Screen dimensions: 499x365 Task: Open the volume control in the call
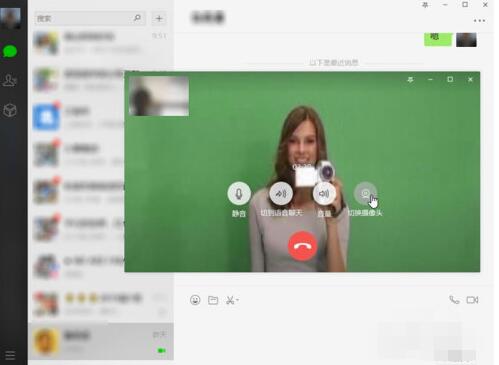coord(324,194)
